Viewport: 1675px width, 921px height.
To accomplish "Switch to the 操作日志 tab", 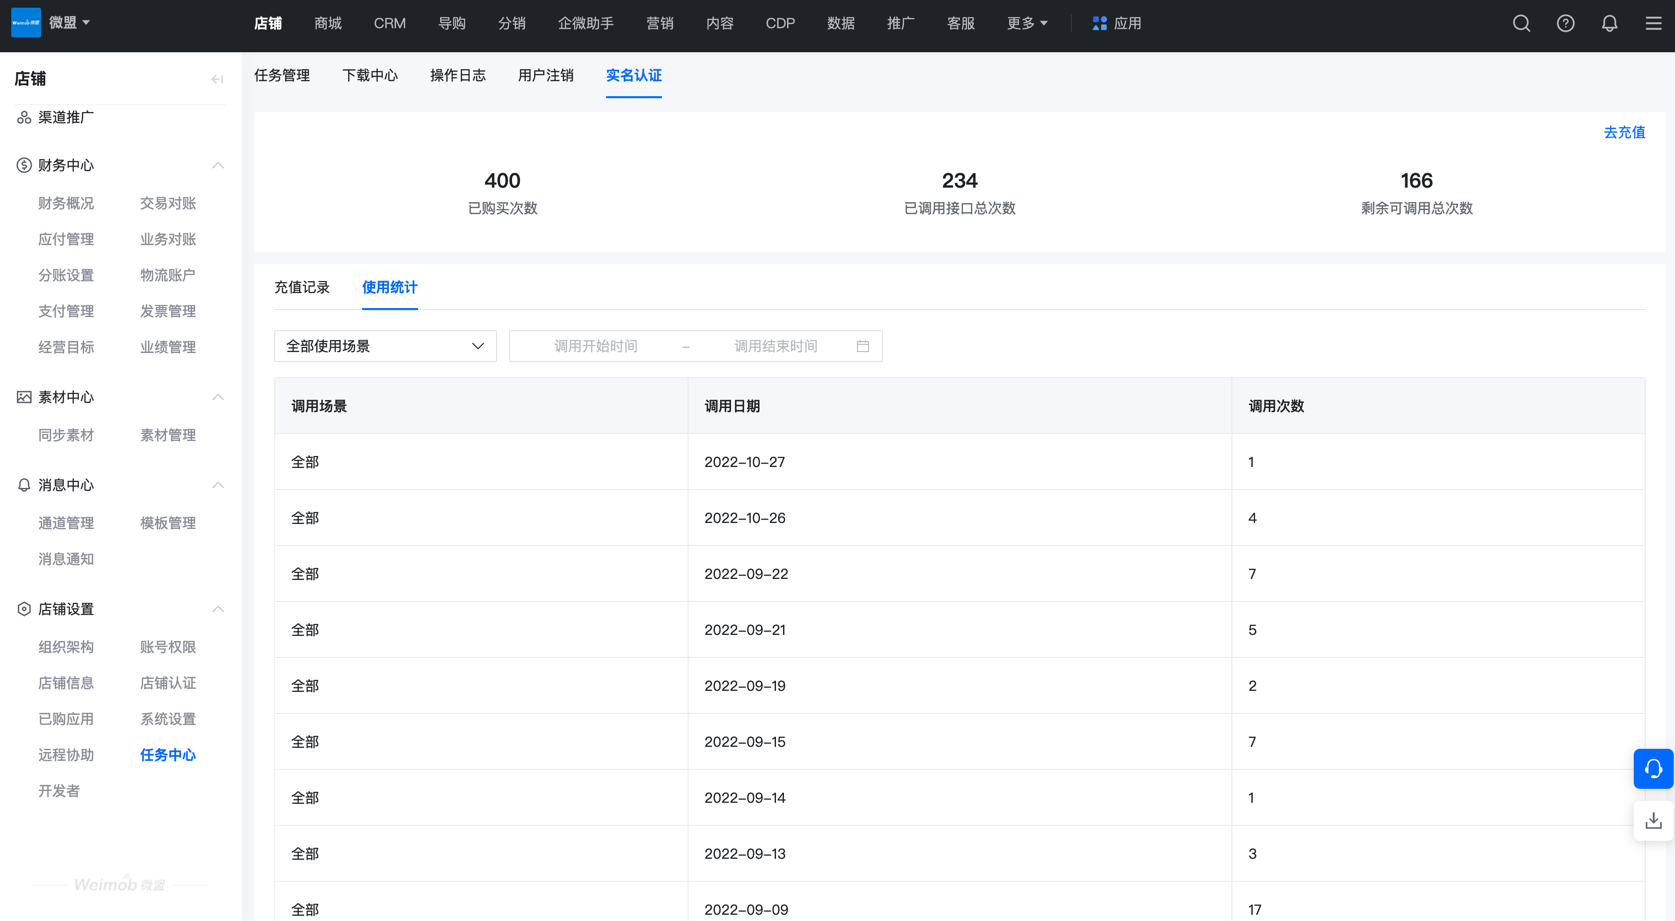I will click(457, 75).
